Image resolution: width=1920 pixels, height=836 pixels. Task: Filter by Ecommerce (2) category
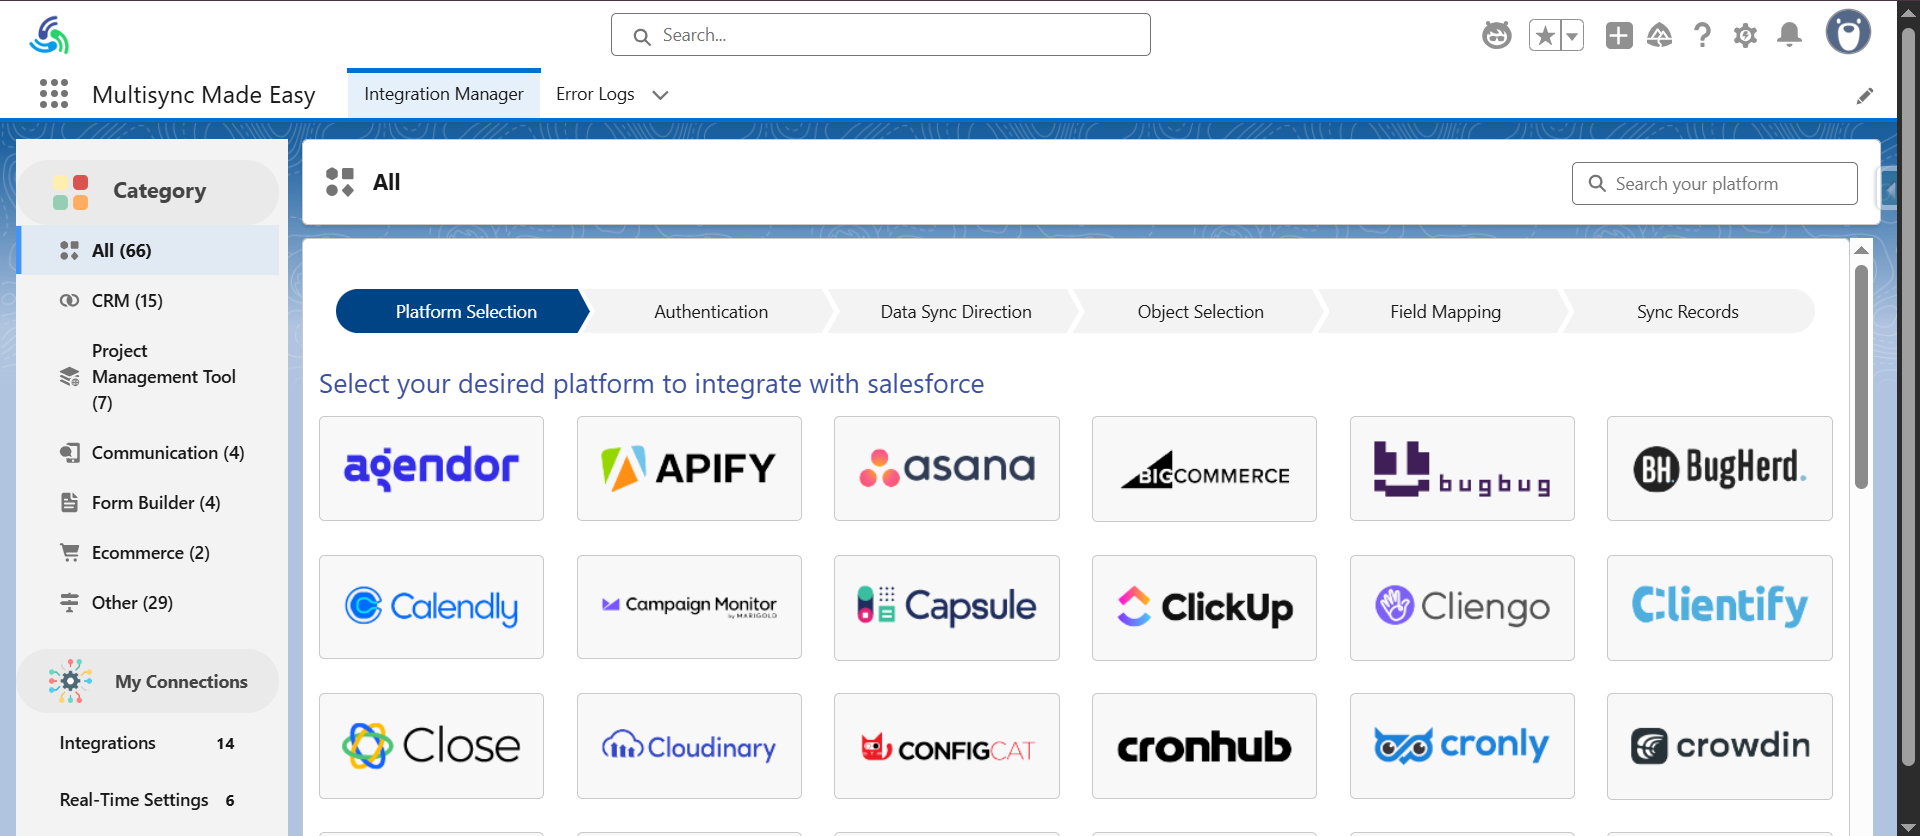tap(148, 553)
